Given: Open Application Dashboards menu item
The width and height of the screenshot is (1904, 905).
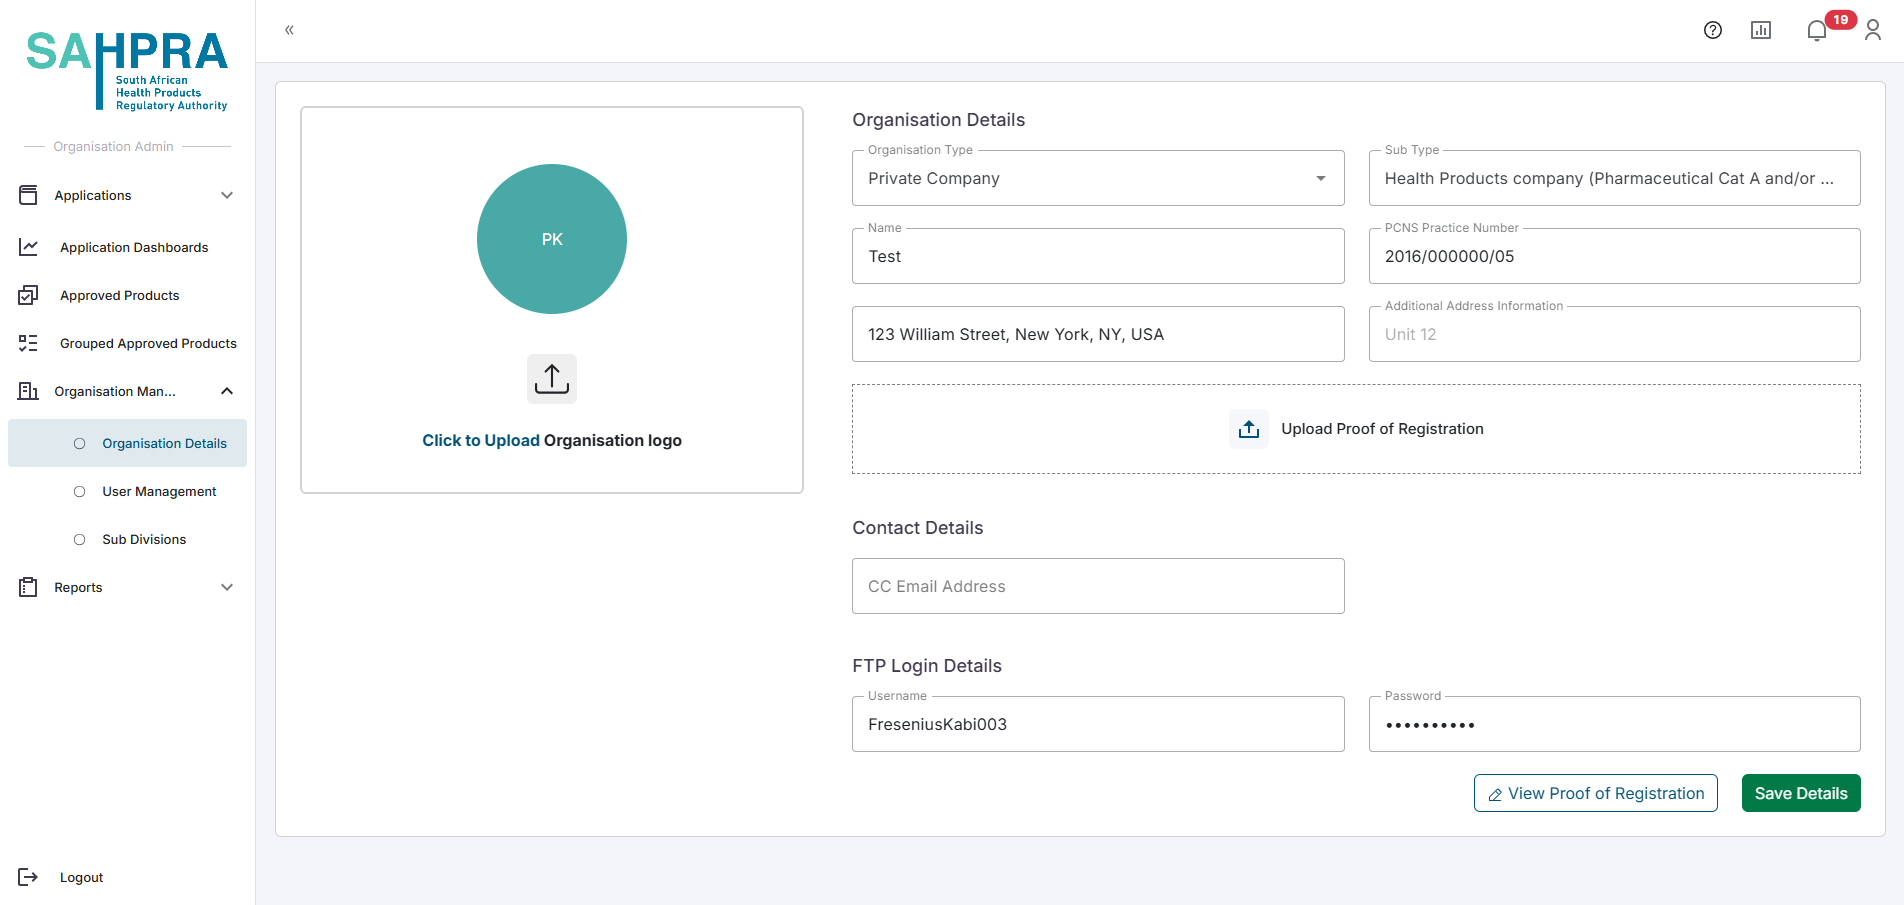Looking at the screenshot, I should click(134, 247).
